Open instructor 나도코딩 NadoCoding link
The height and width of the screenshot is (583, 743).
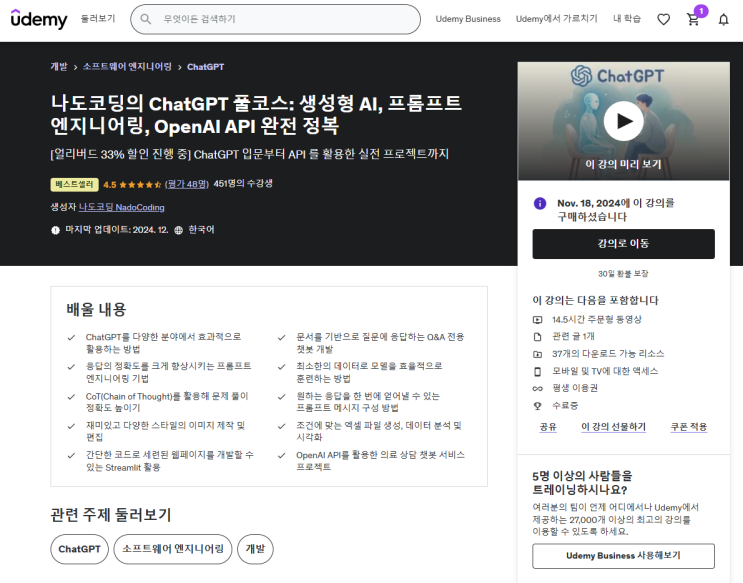click(x=121, y=207)
